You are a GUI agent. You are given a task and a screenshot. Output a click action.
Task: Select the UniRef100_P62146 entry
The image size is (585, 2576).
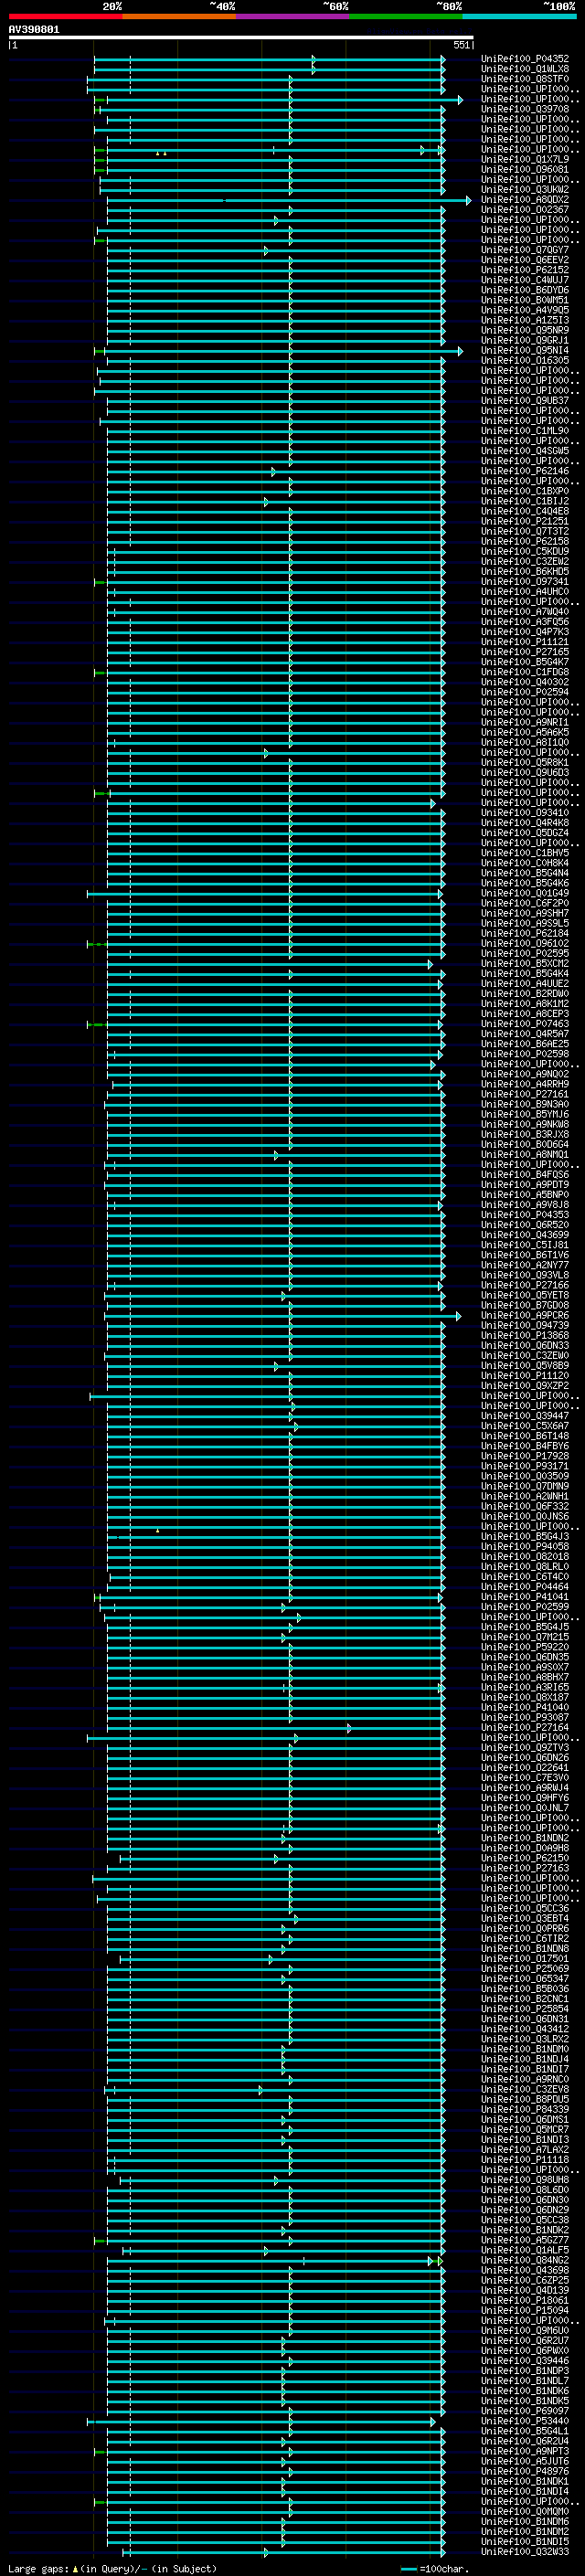click(x=525, y=471)
